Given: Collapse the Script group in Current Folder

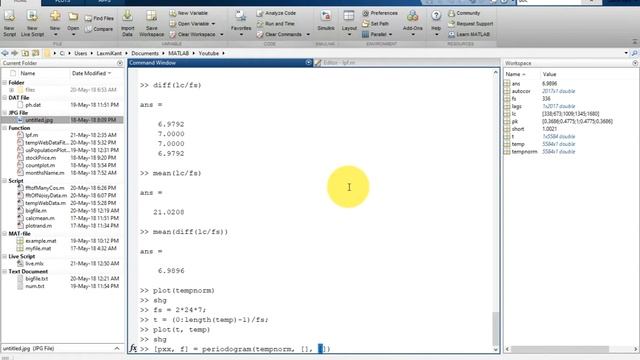Looking at the screenshot, I should coord(4,180).
